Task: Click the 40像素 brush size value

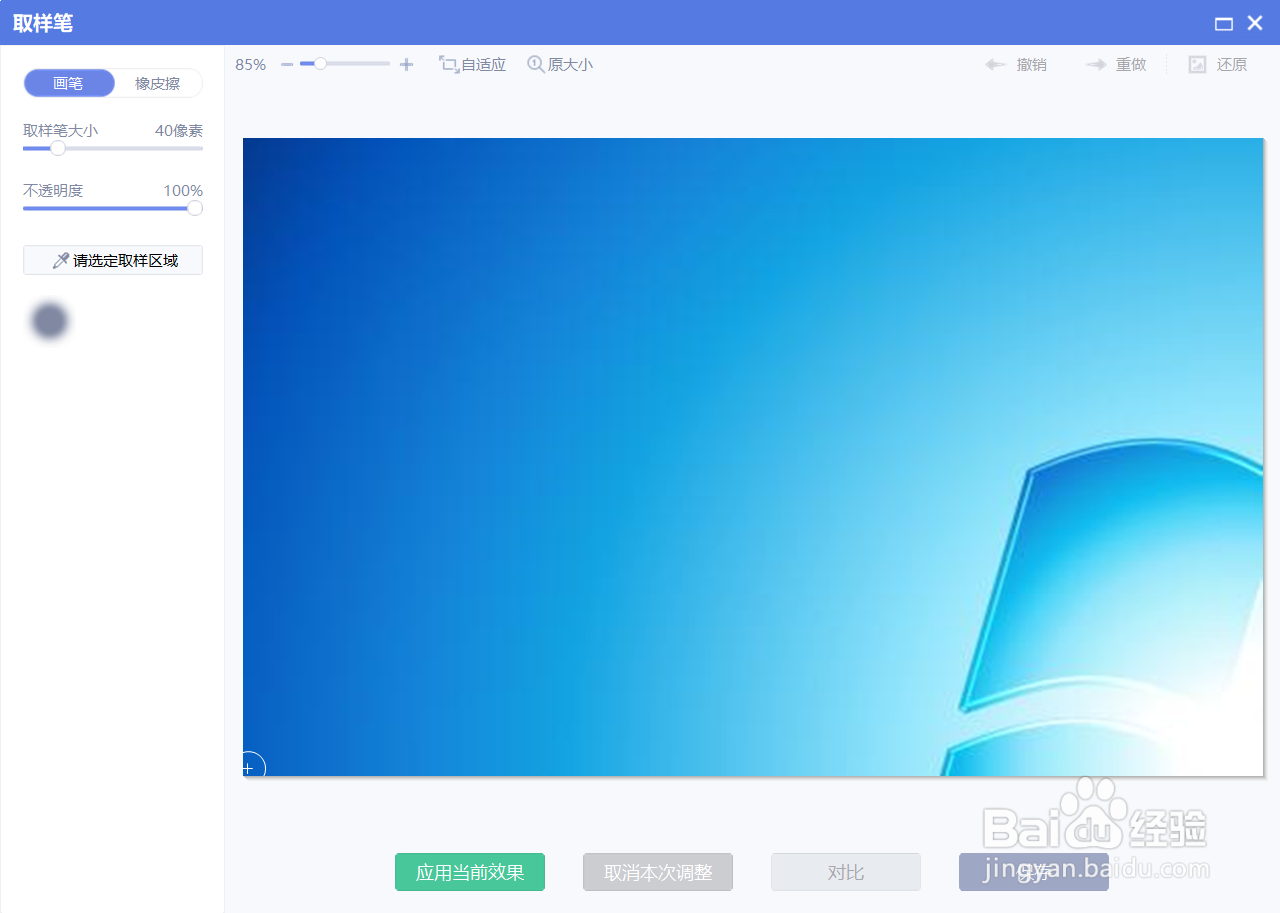Action: coord(179,131)
